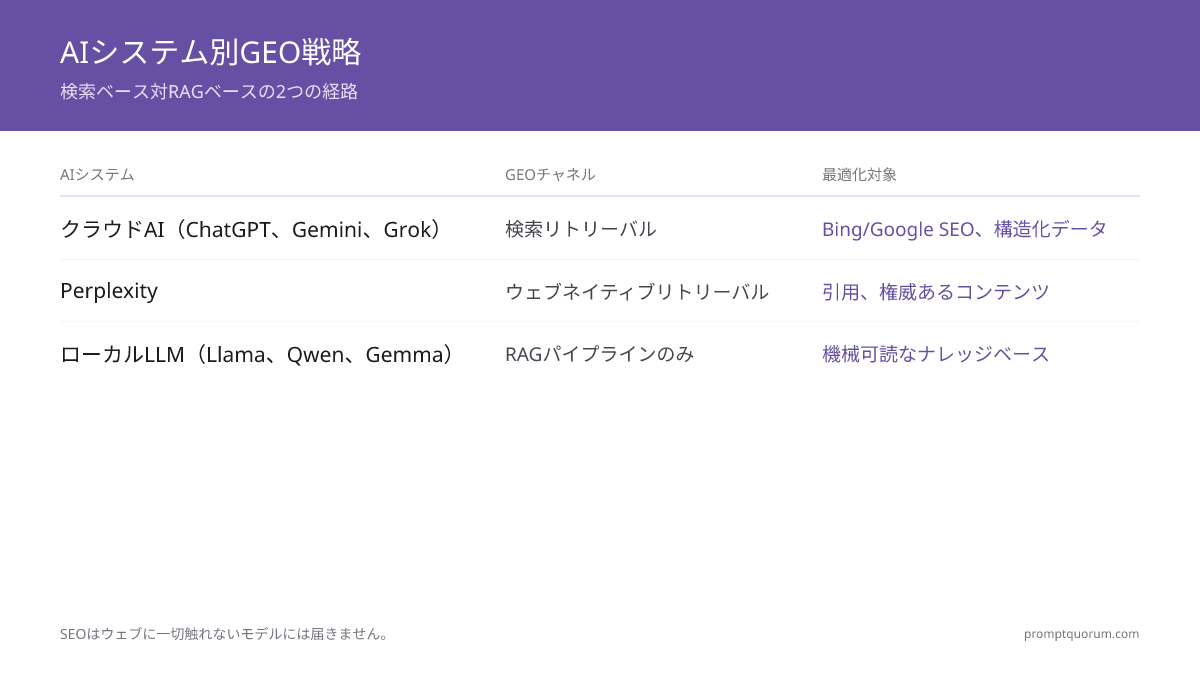The image size is (1200, 675).
Task: Click 'Bing/Google SEO、構造化データ' text
Action: (964, 229)
